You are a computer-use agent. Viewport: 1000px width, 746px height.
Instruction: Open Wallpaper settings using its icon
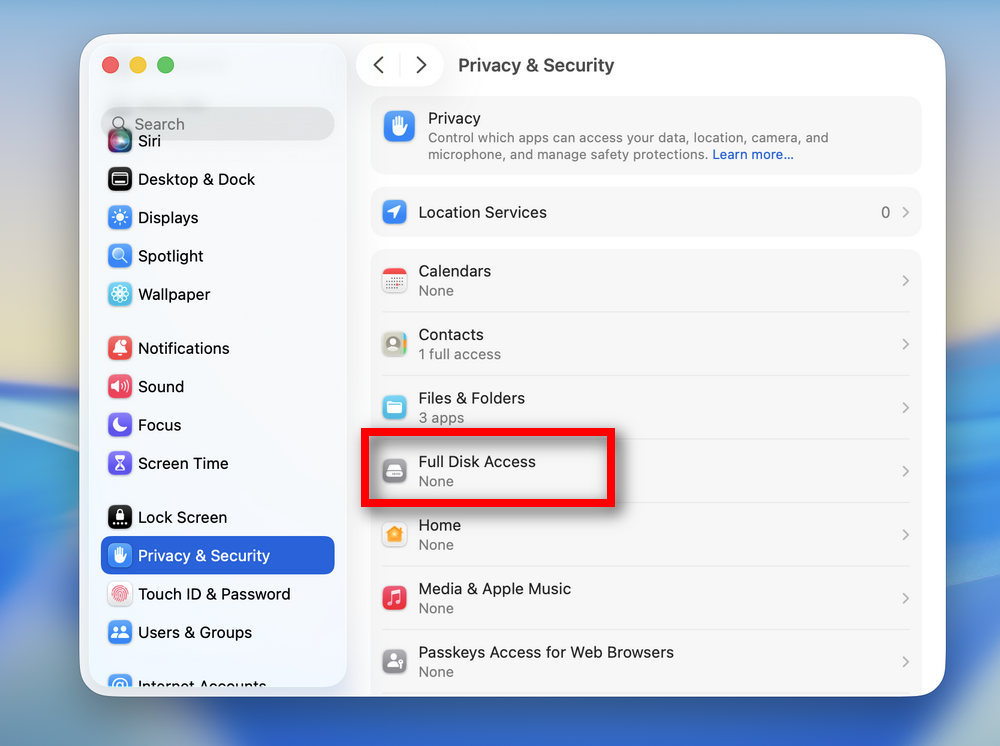120,294
